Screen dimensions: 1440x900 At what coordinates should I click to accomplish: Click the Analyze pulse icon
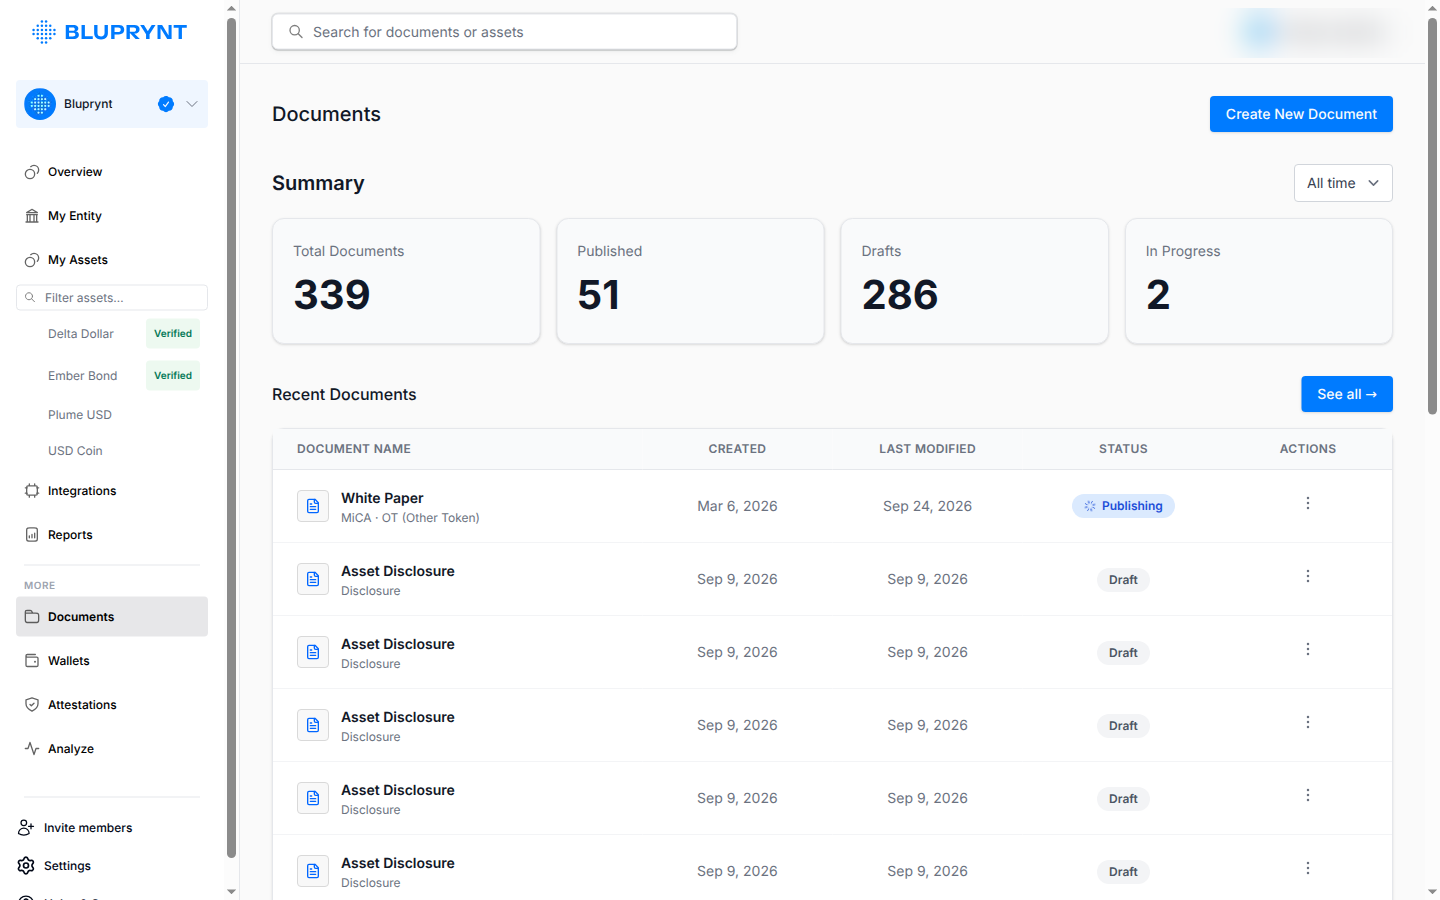32,749
